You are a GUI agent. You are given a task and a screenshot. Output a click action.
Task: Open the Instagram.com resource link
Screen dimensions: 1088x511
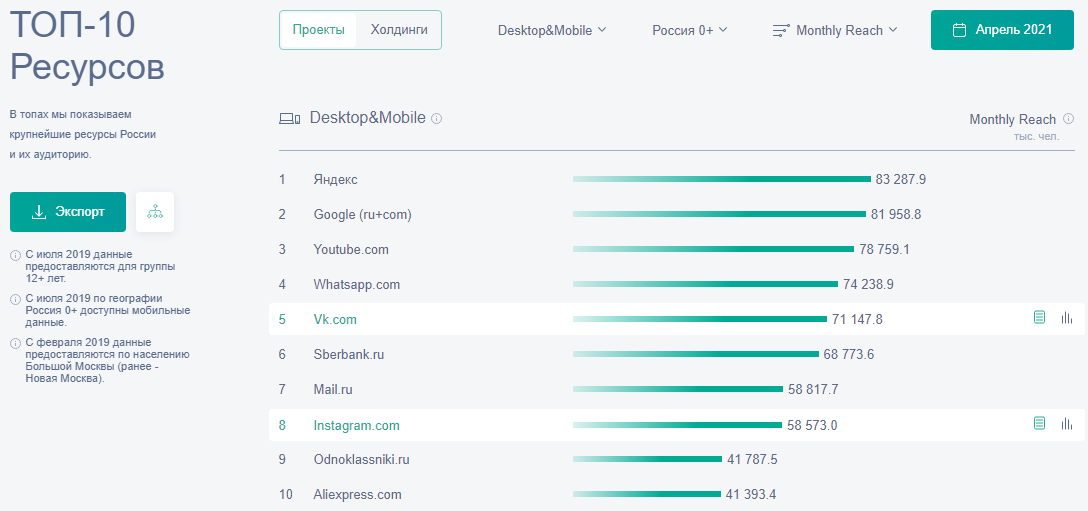(357, 425)
